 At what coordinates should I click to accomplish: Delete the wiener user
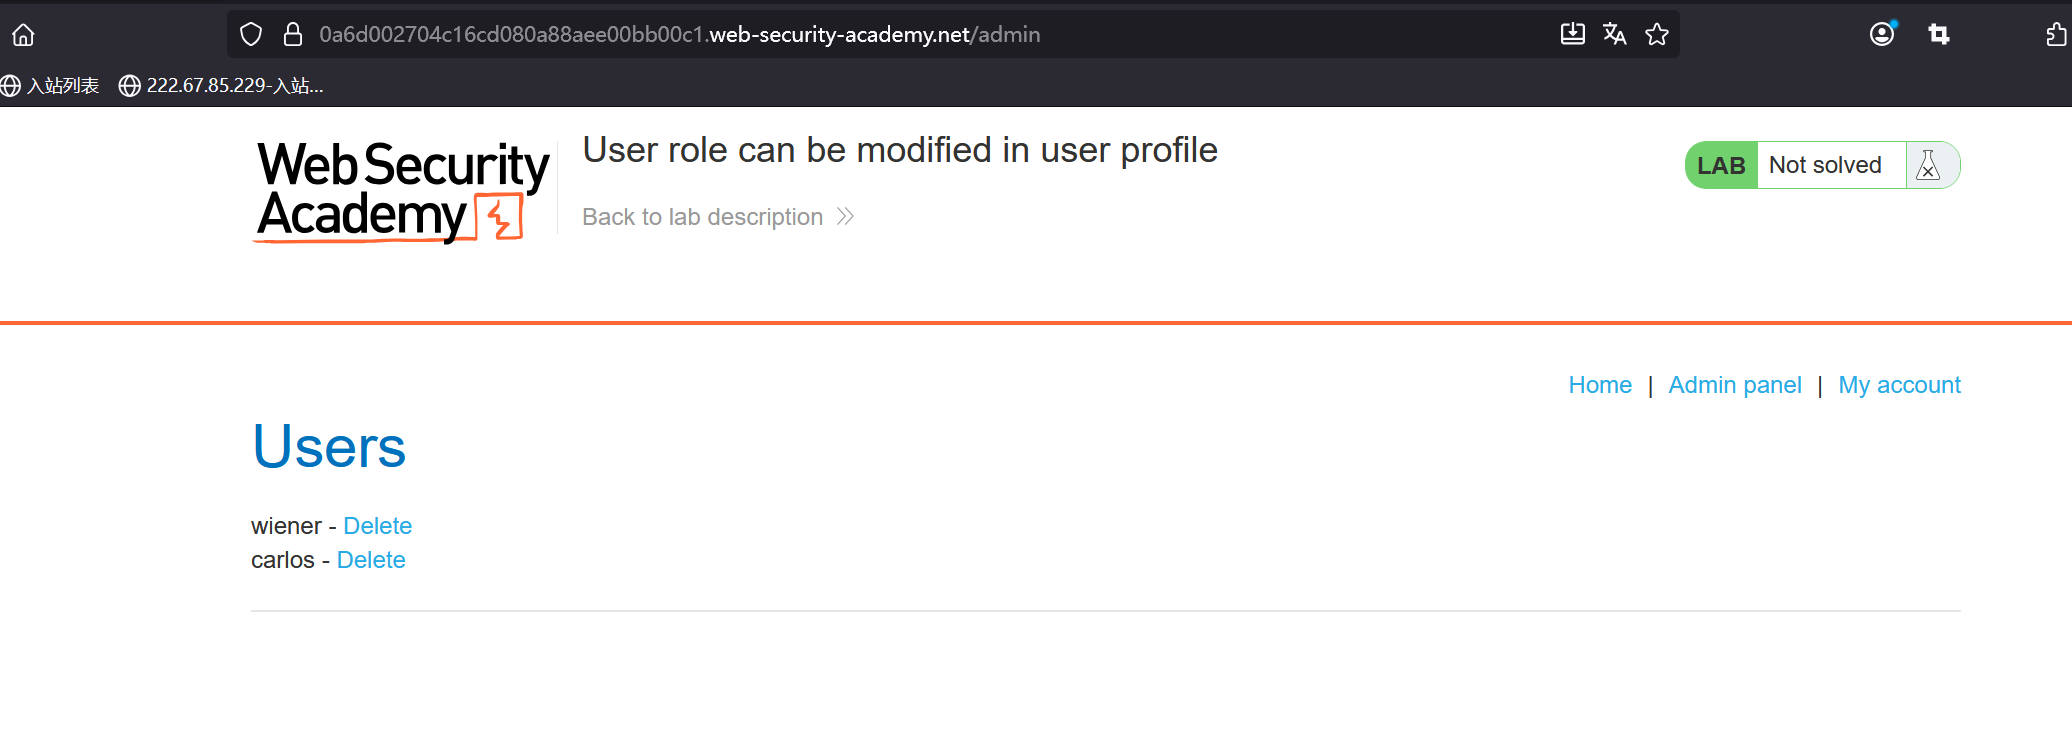pos(377,526)
